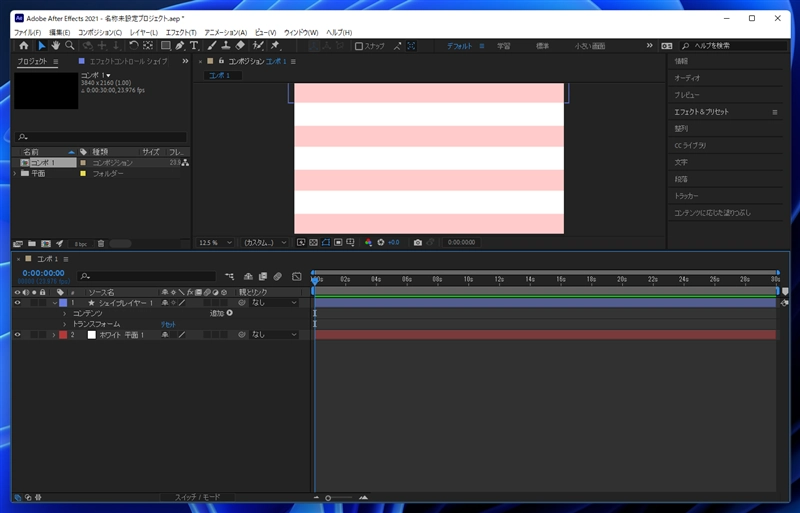Image resolution: width=800 pixels, height=513 pixels.
Task: Select the Eraser tool
Action: point(241,46)
